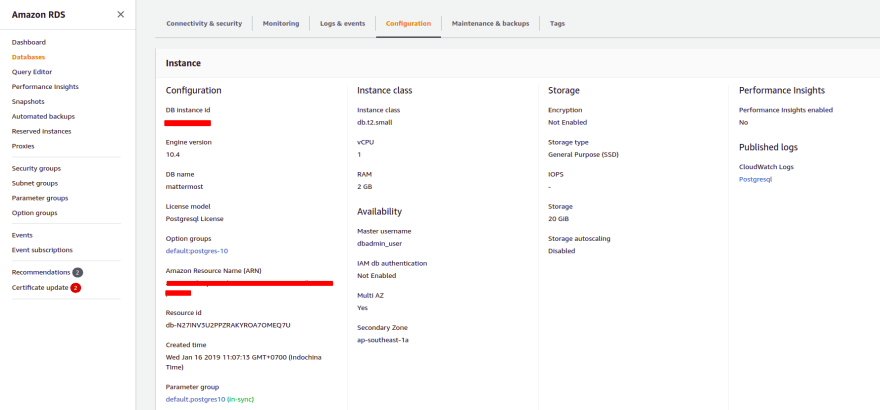Navigate to Snapshots
The width and height of the screenshot is (880, 410).
[x=28, y=102]
